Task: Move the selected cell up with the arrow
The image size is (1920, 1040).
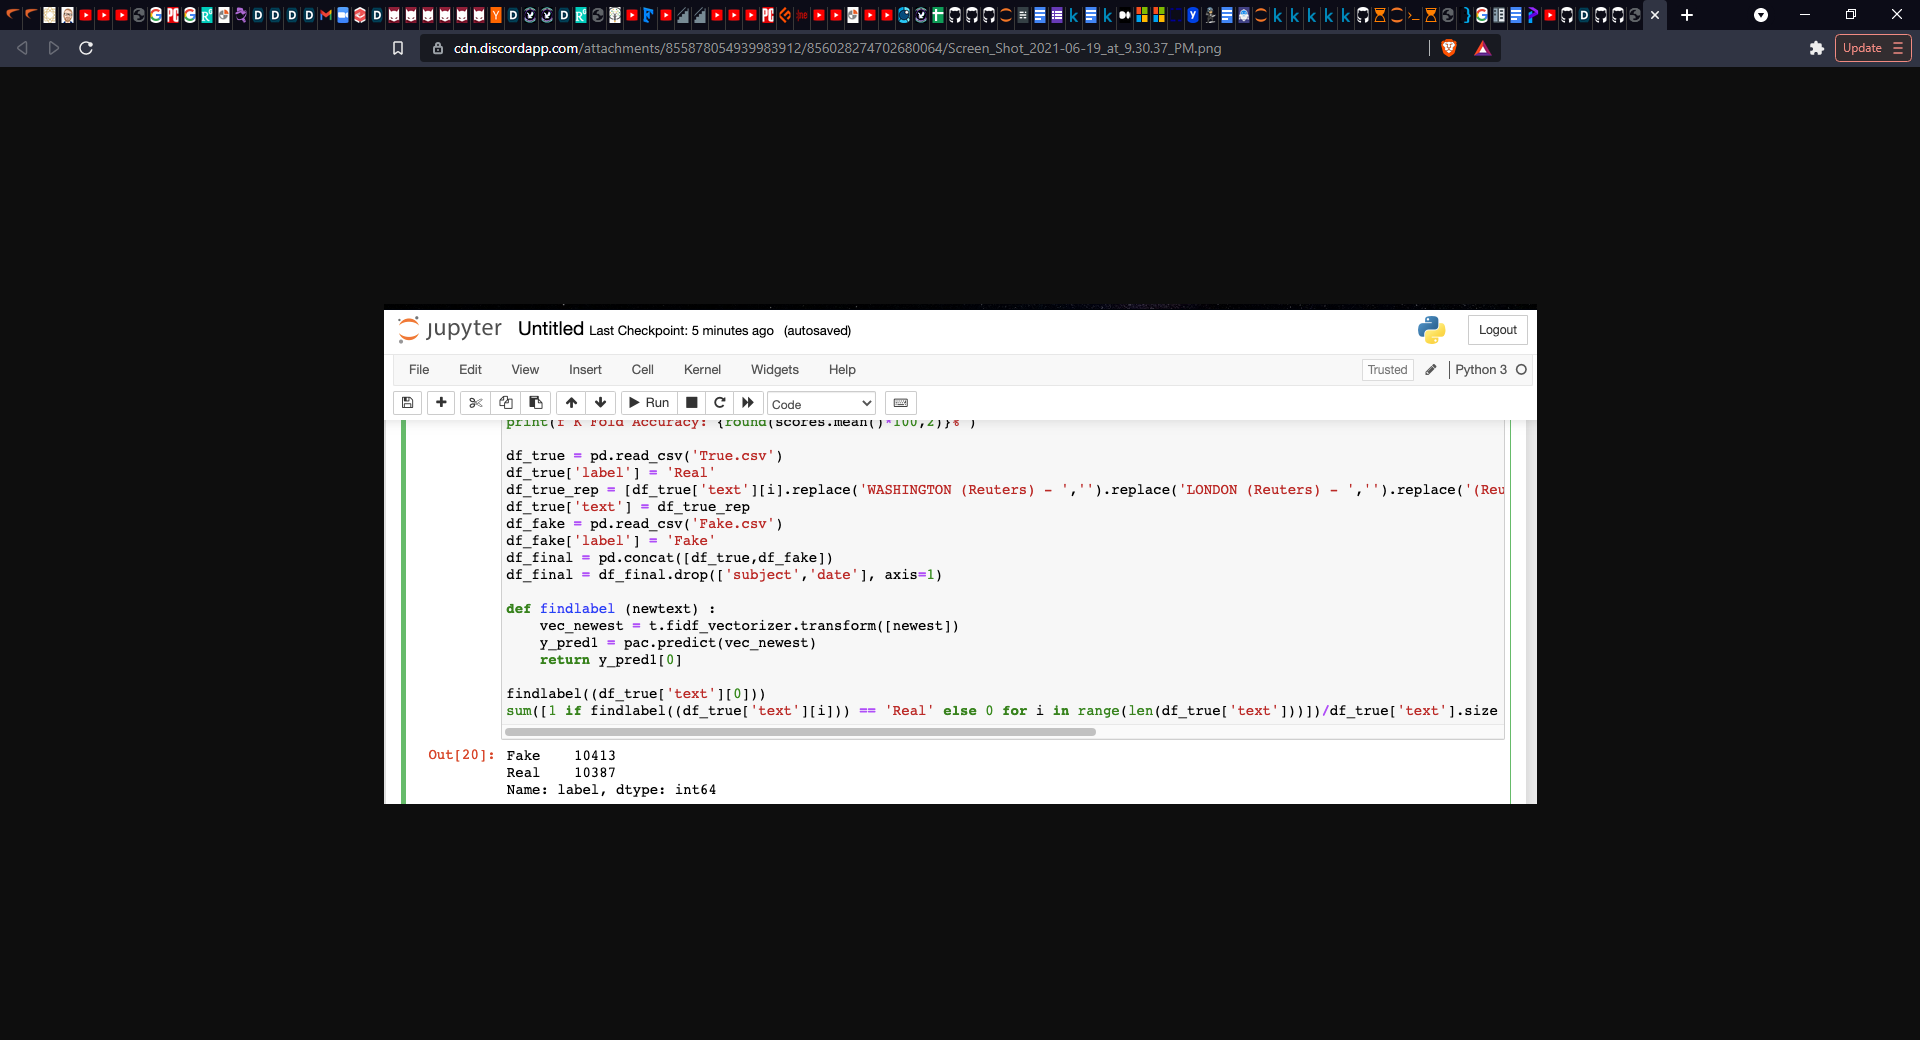Action: click(x=571, y=403)
